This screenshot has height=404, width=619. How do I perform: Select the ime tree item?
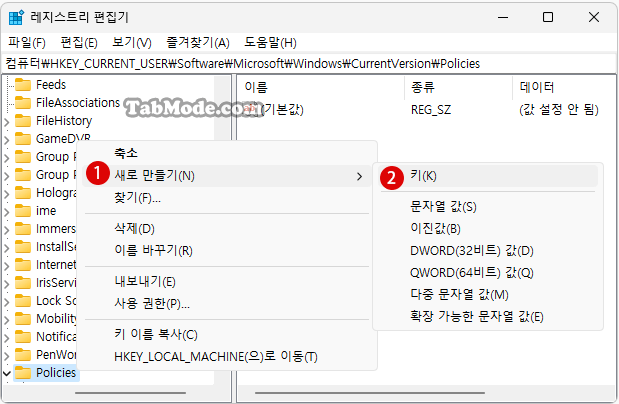coord(46,211)
